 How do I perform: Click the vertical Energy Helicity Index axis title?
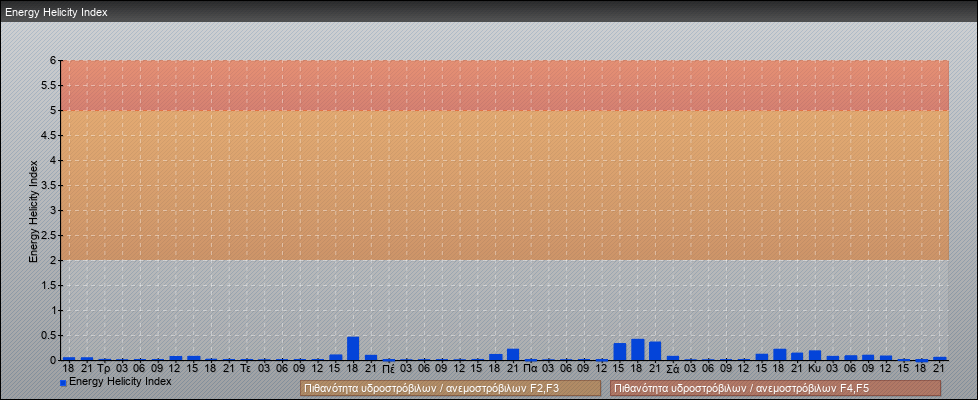tap(34, 210)
